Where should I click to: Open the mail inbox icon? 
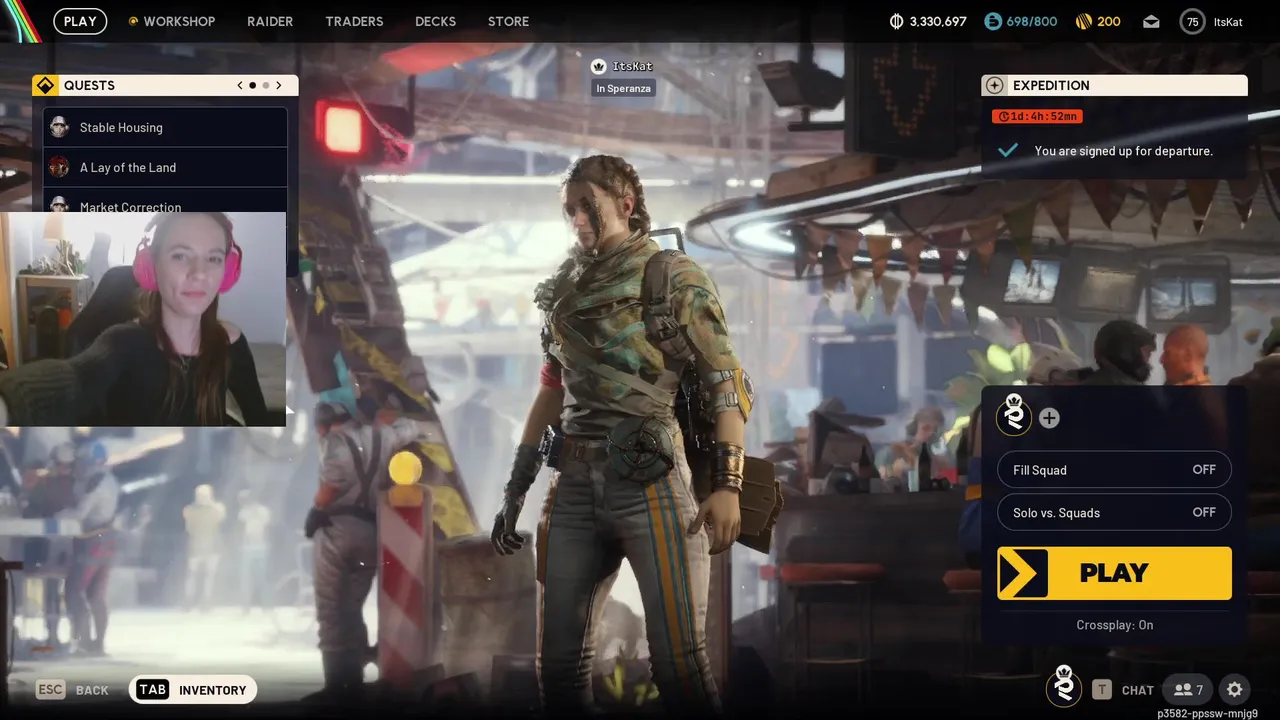pos(1151,21)
